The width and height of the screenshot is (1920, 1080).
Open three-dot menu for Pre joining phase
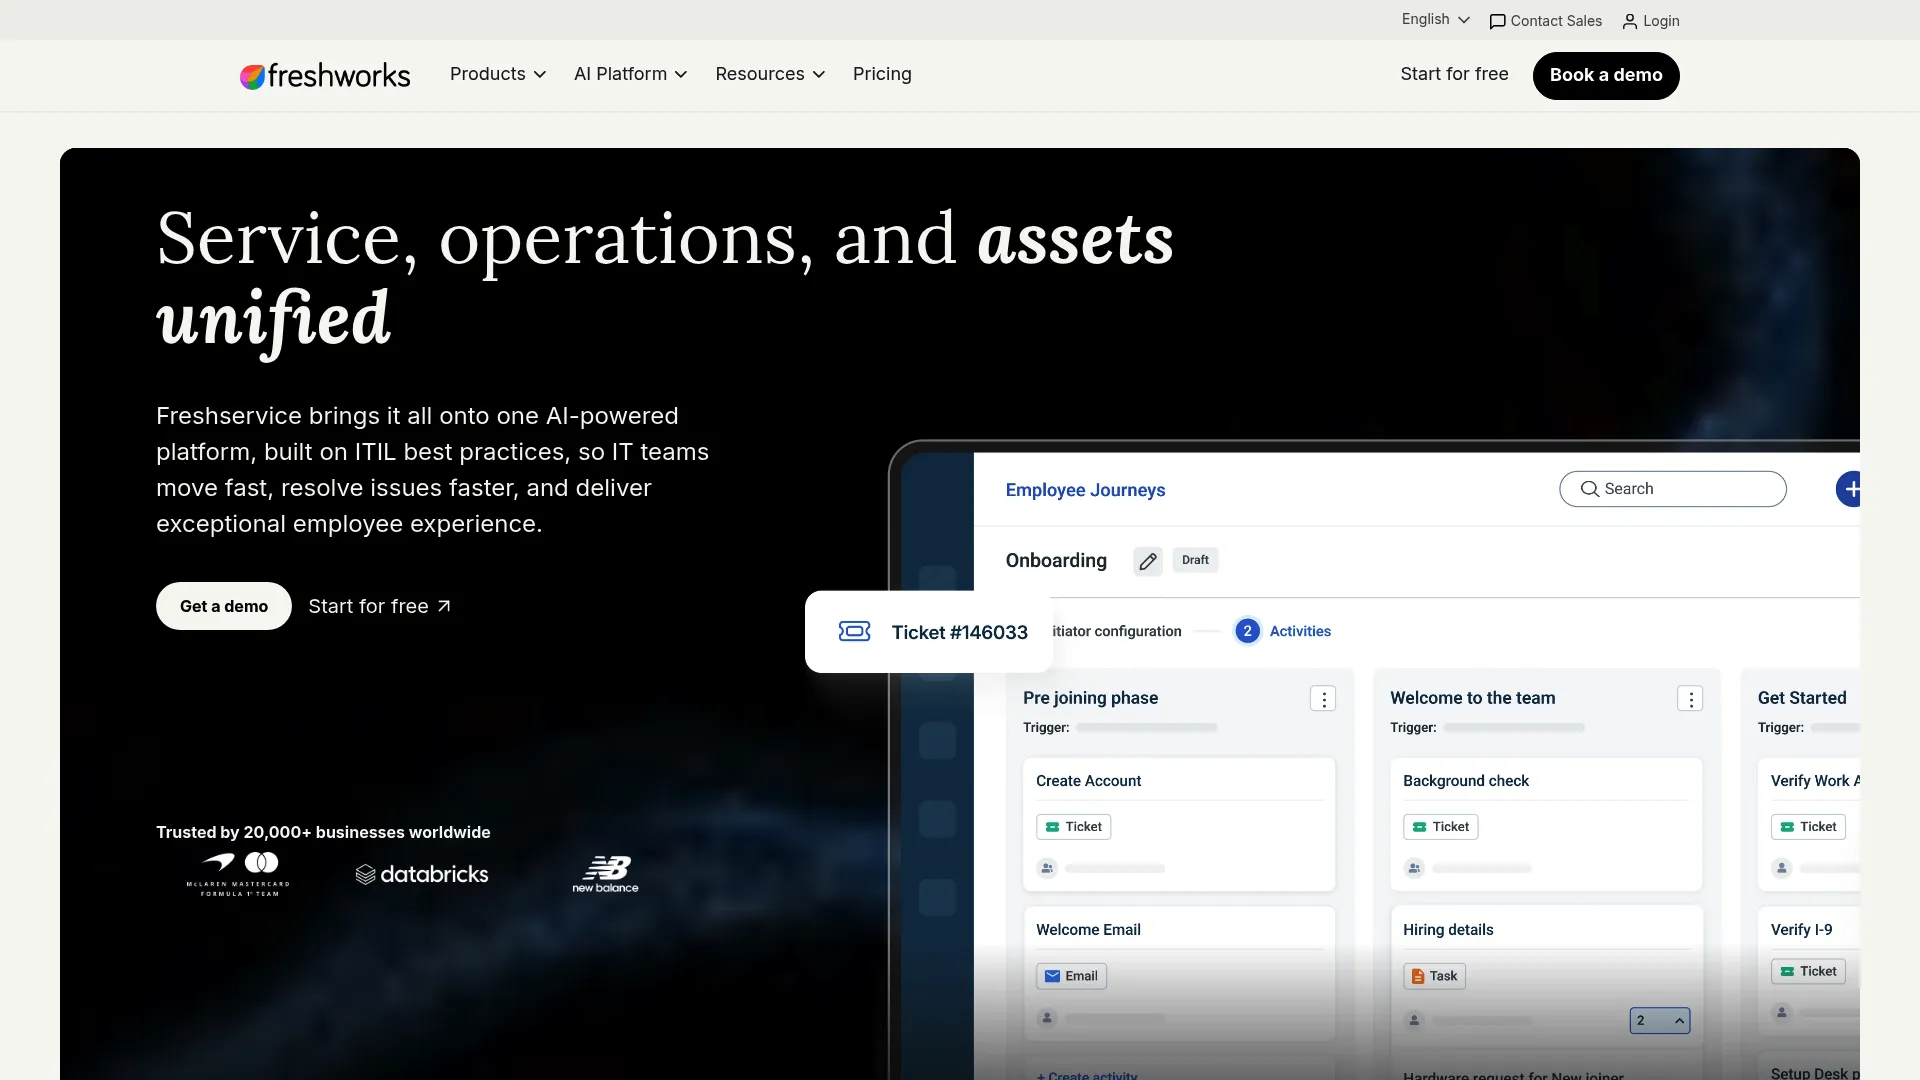click(1323, 699)
